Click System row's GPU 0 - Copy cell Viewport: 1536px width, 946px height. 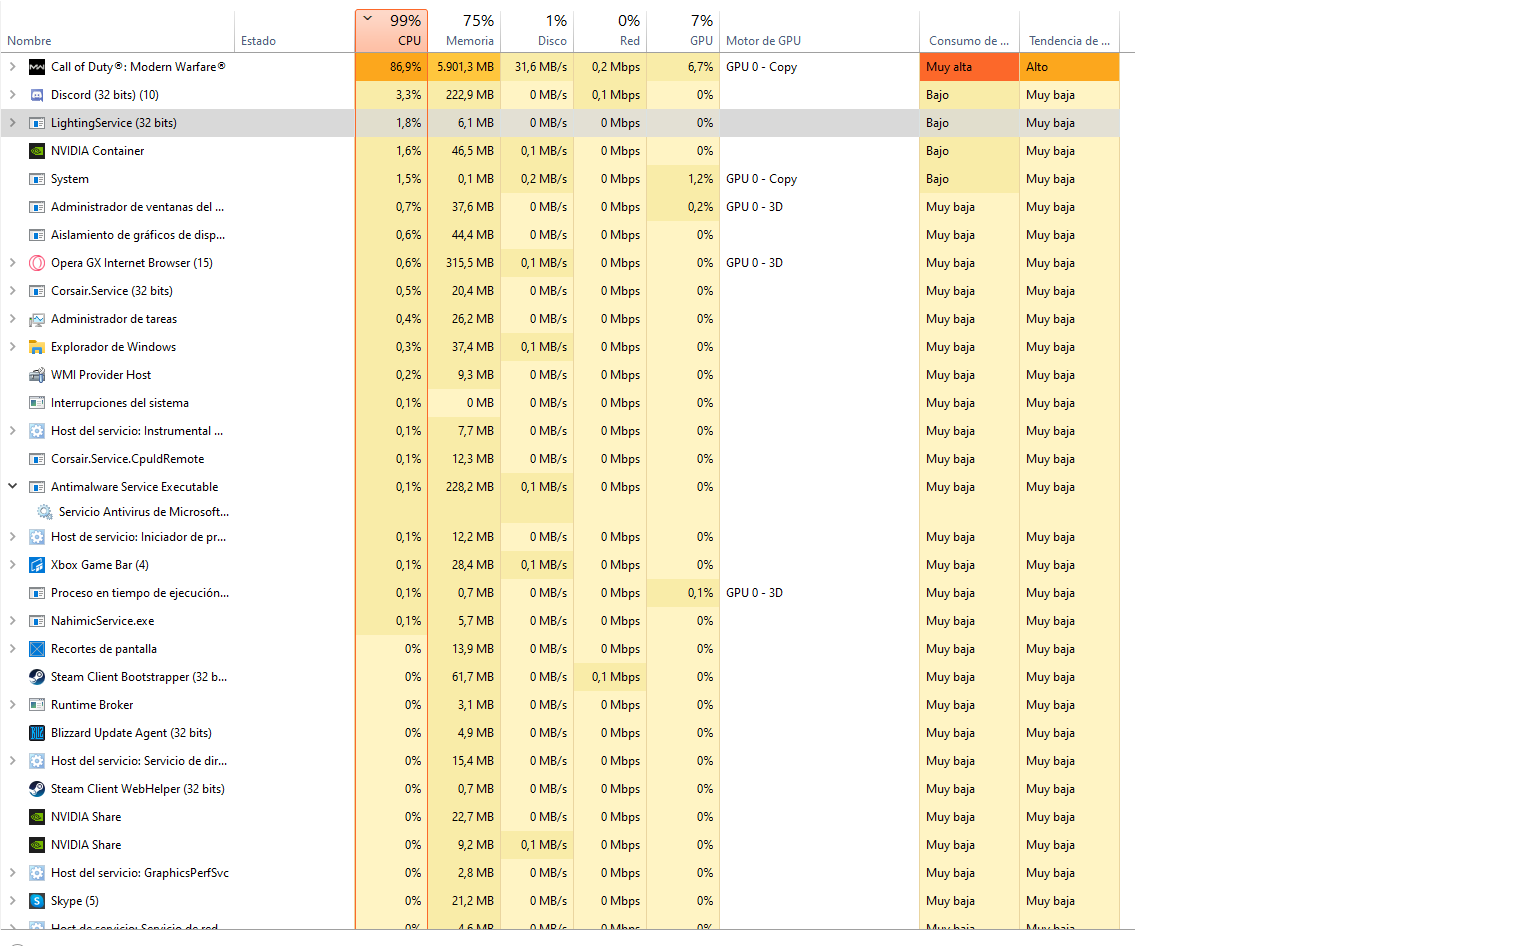point(819,179)
